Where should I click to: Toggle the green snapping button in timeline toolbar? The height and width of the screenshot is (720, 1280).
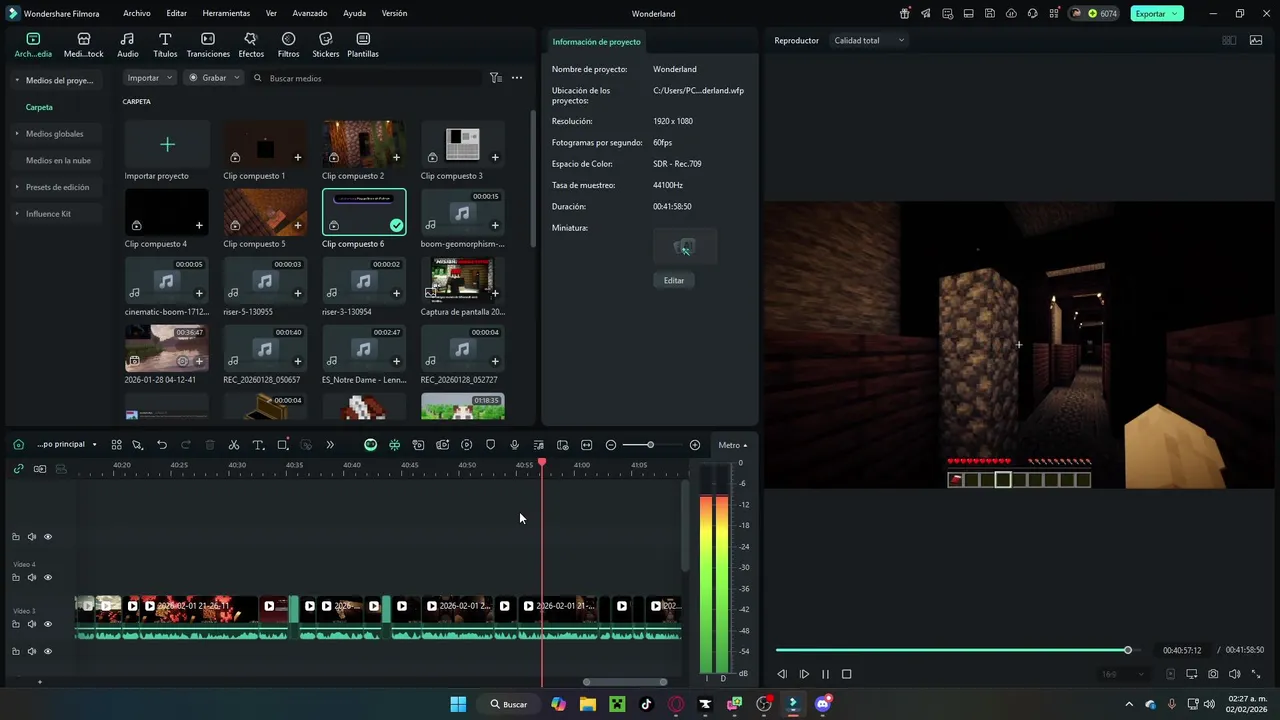click(x=395, y=445)
